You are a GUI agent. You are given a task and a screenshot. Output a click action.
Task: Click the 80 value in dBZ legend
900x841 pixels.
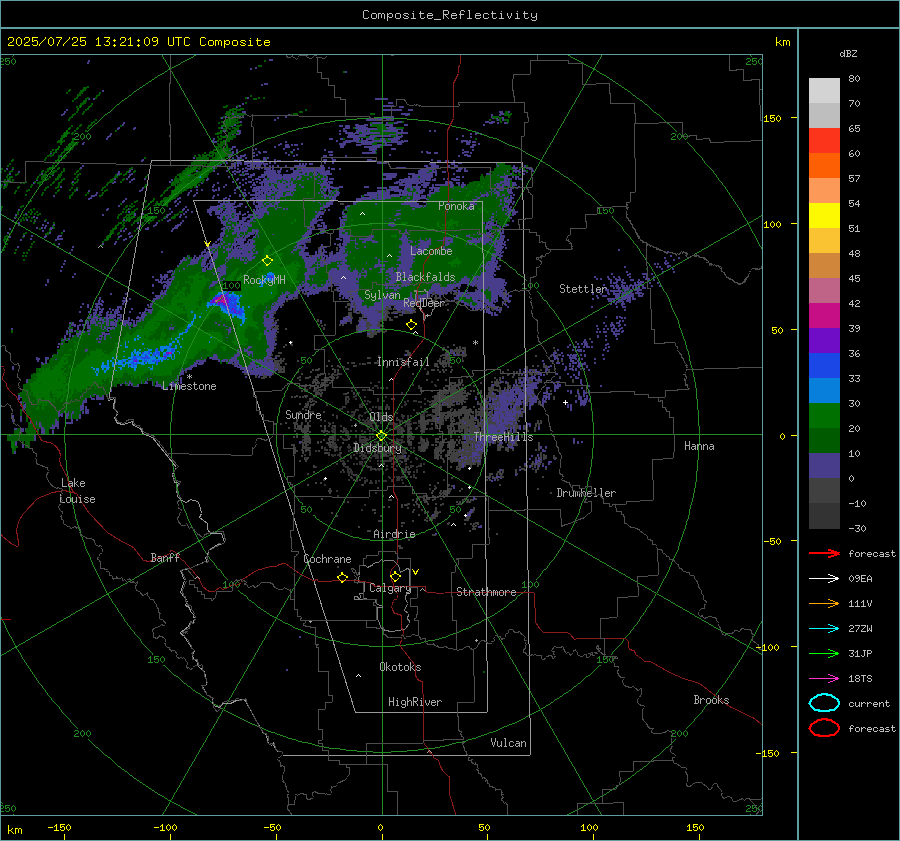click(854, 79)
